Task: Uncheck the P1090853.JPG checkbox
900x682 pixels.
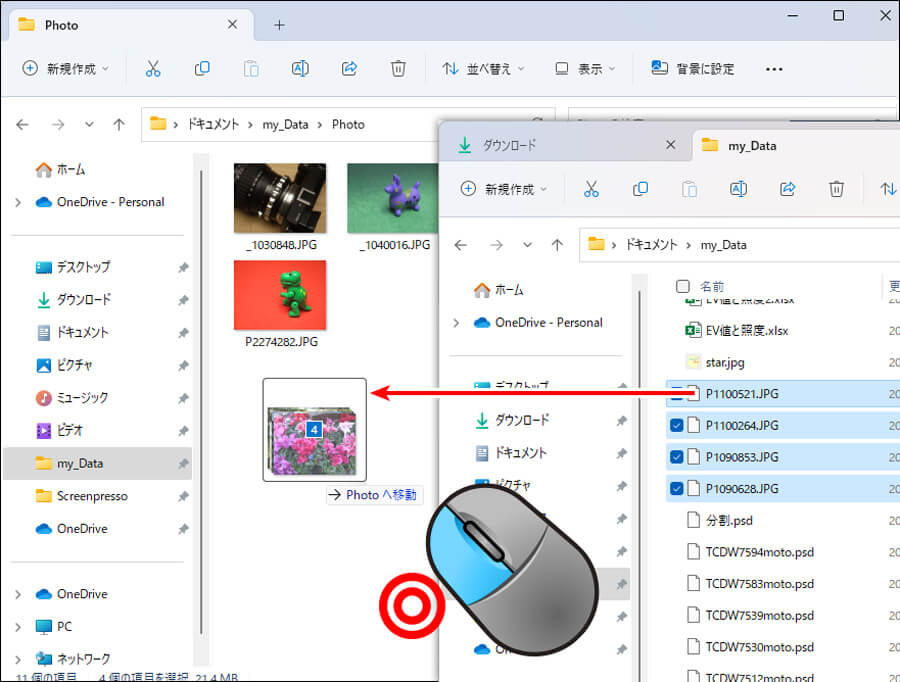Action: coord(678,457)
